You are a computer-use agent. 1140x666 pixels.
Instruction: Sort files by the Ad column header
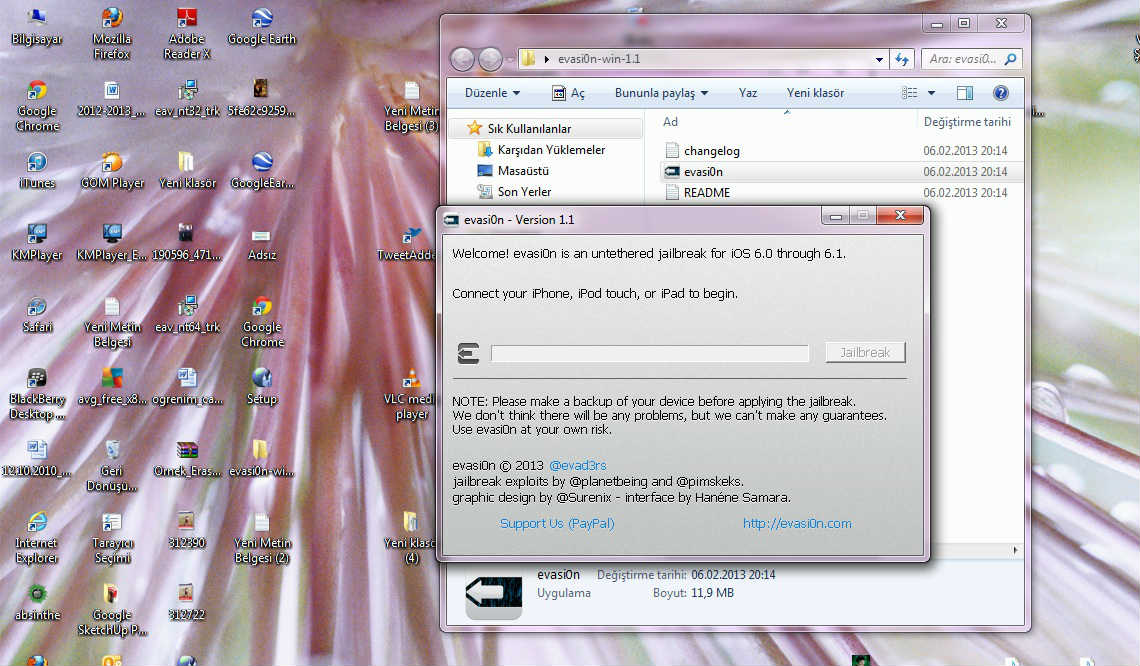coord(670,122)
